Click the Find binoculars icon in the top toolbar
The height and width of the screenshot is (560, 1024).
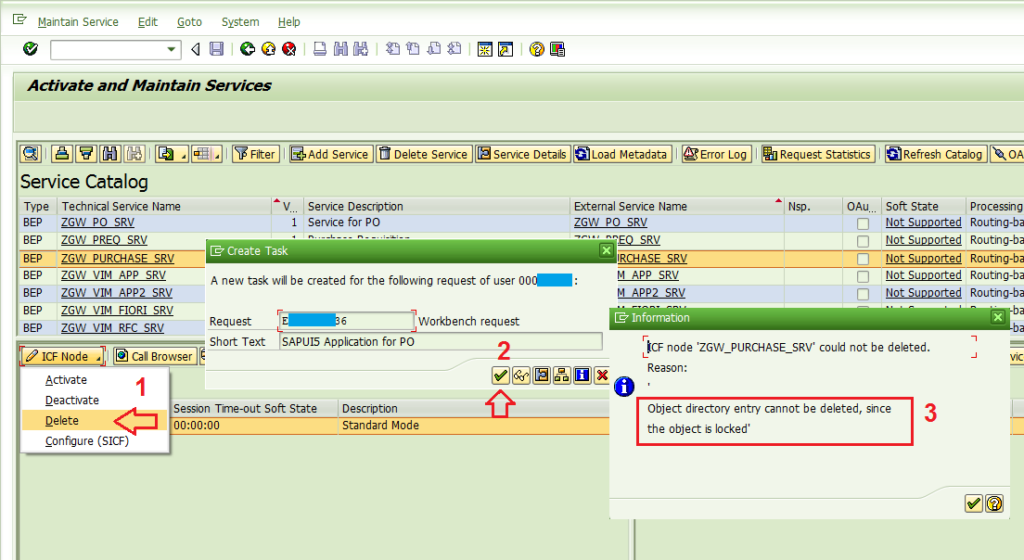click(340, 49)
